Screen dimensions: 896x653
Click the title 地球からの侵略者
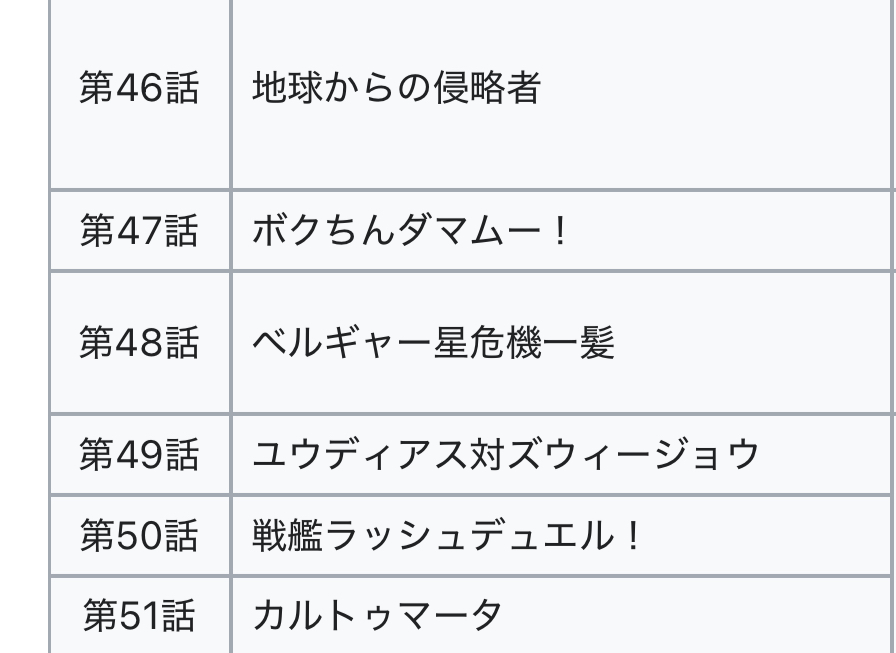[396, 88]
